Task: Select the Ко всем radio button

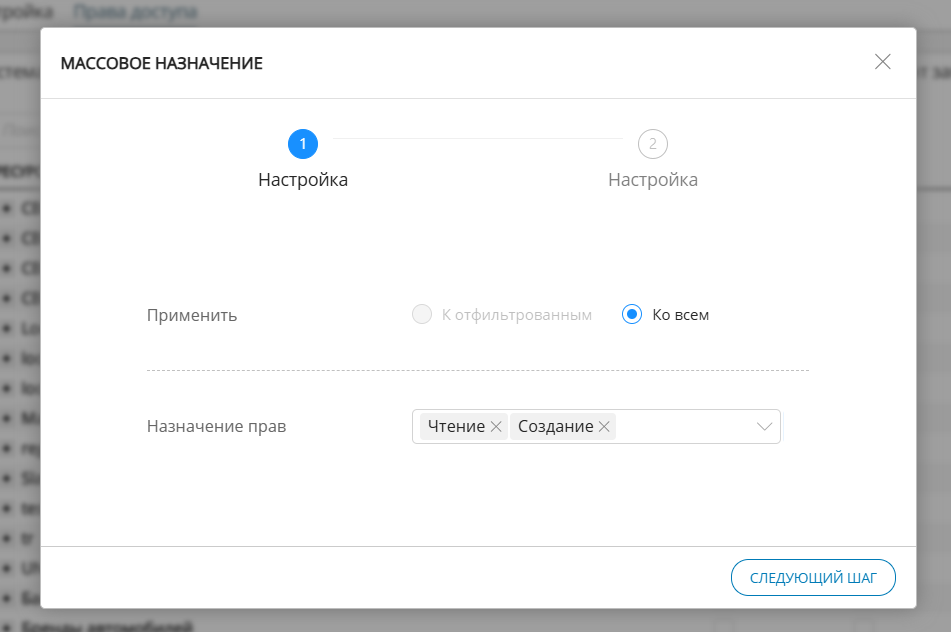Action: click(x=631, y=314)
